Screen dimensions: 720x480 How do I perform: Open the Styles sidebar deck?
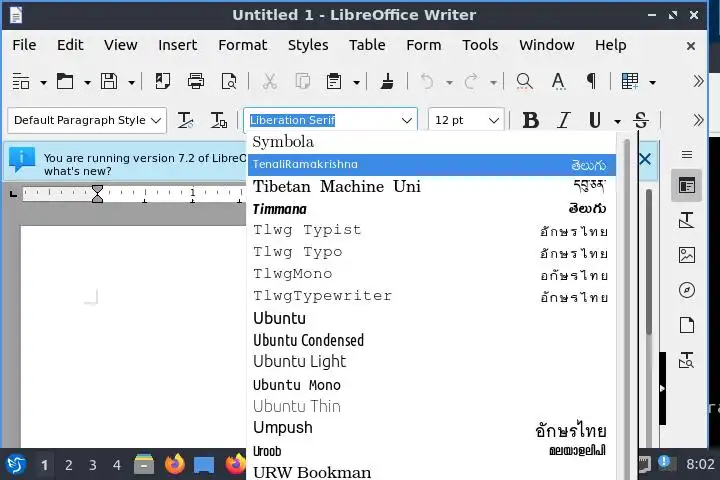click(686, 220)
